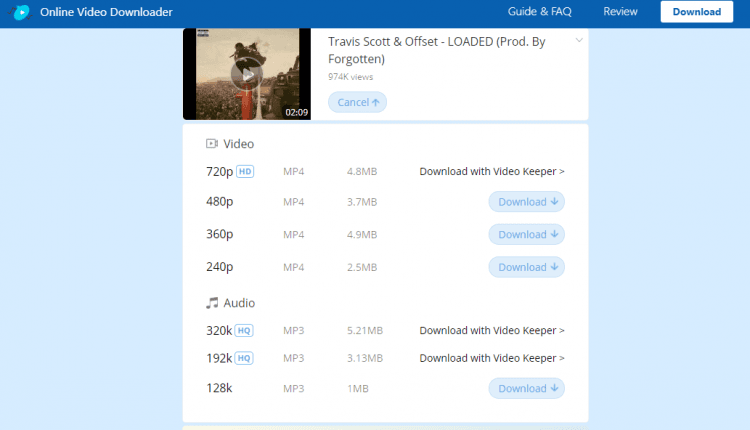Download the 240p MP4 video

527,267
